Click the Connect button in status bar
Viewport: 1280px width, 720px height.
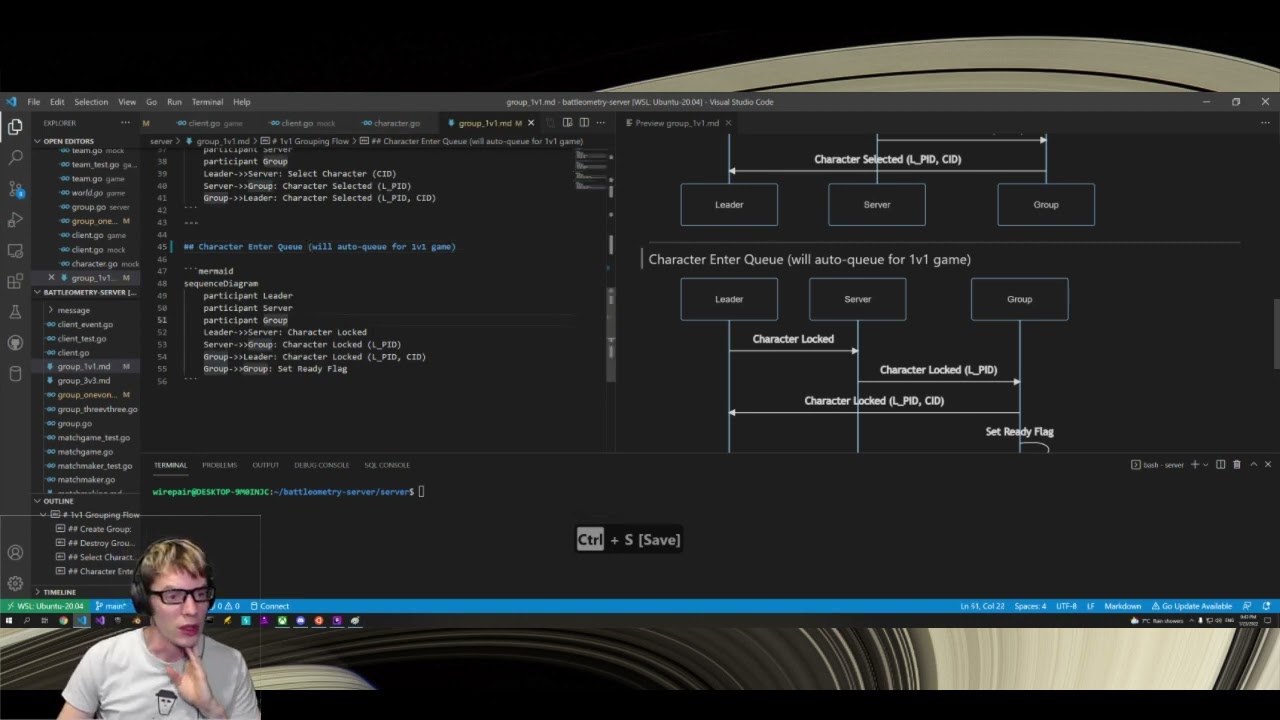tap(269, 606)
